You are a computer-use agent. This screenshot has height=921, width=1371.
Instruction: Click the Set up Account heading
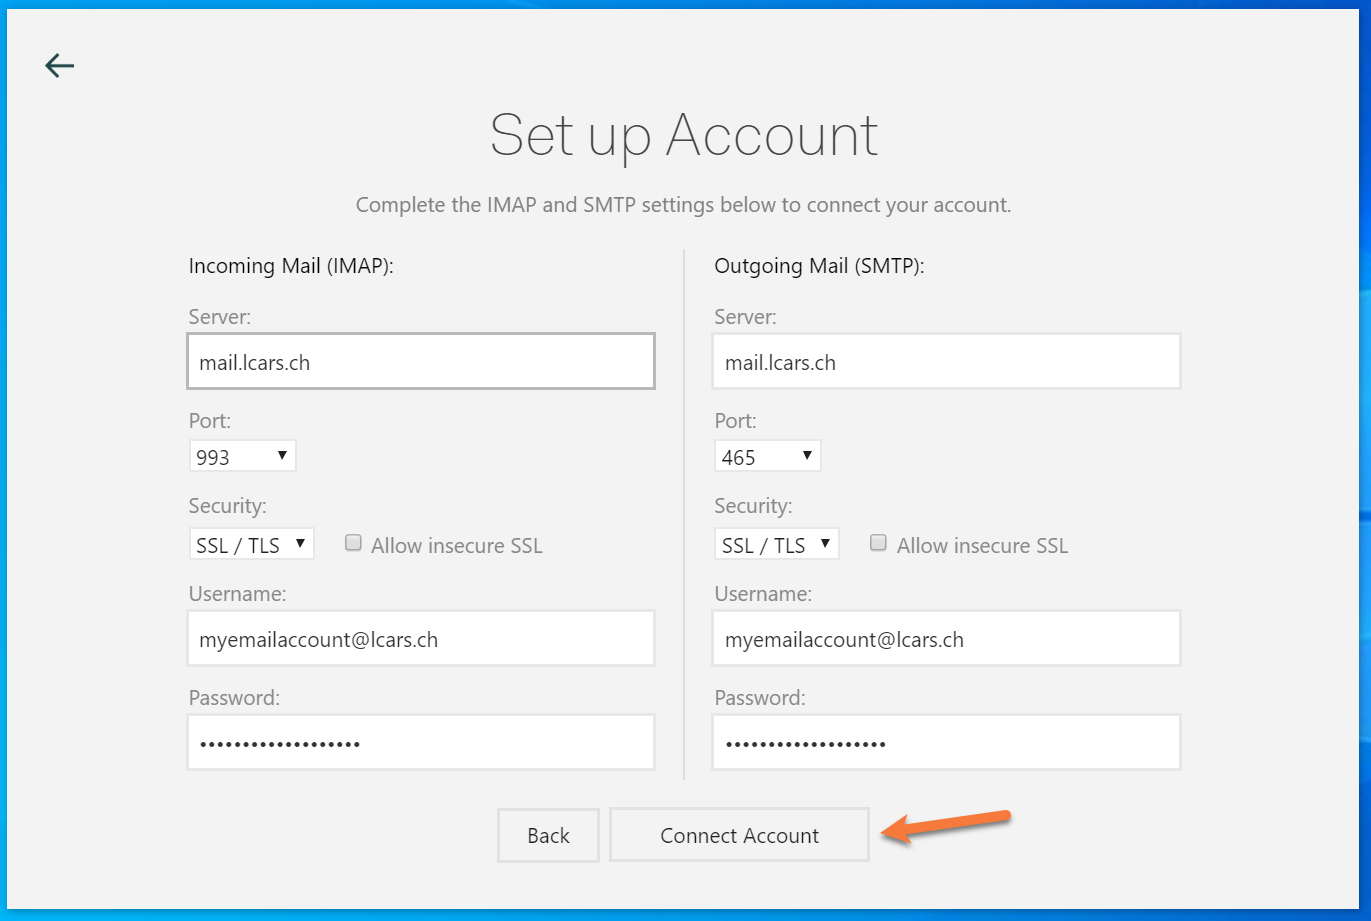tap(684, 136)
